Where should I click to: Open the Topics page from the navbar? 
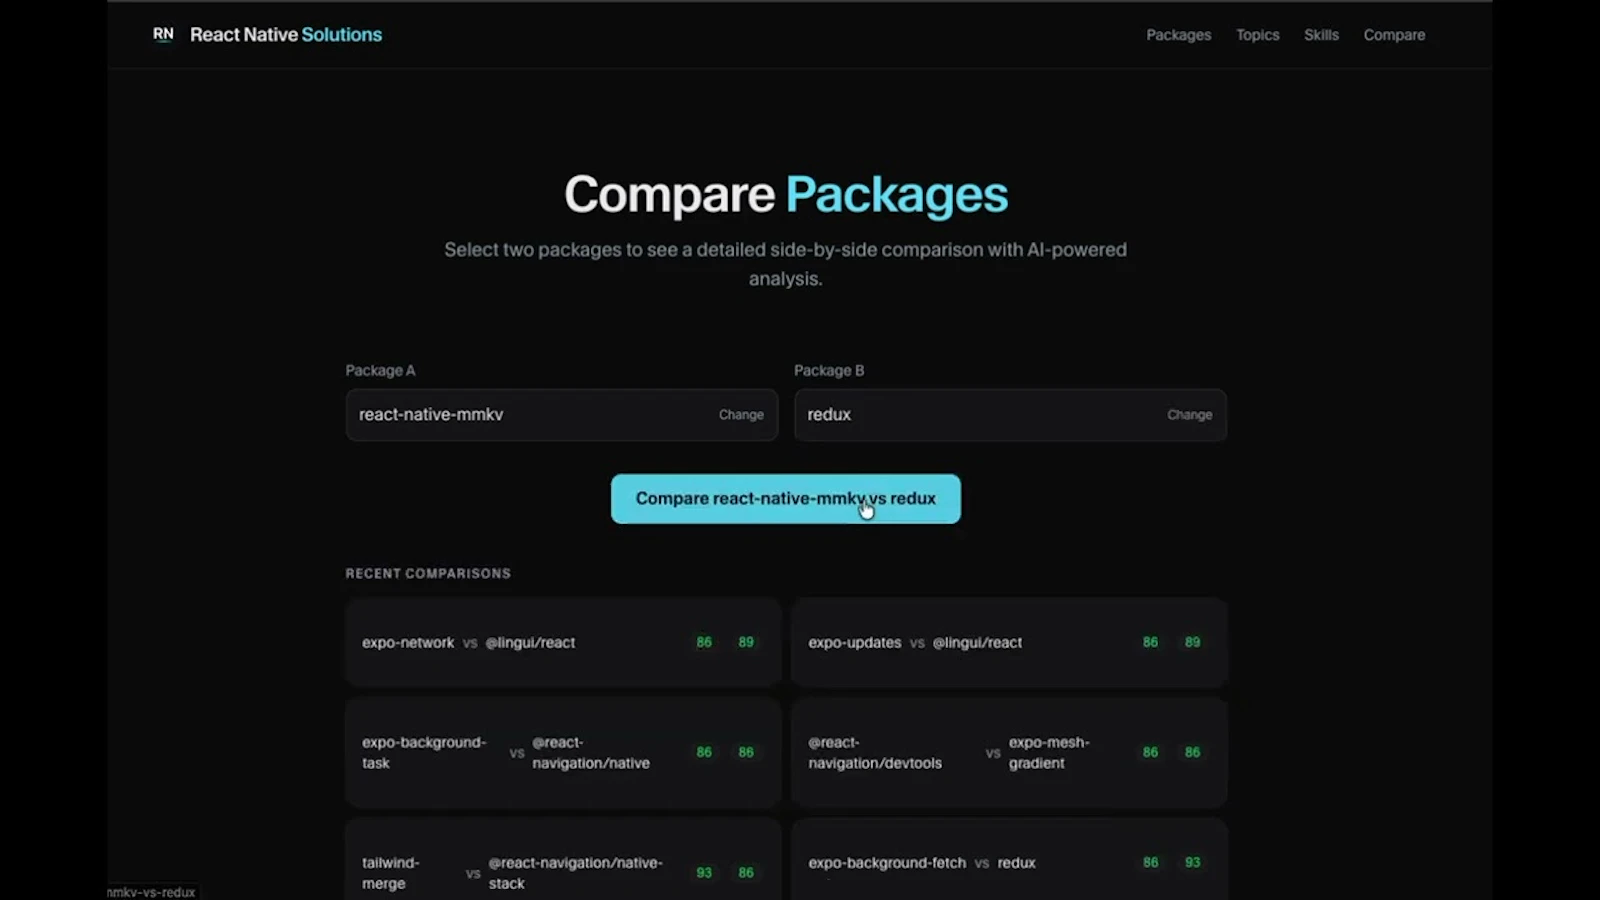point(1256,34)
